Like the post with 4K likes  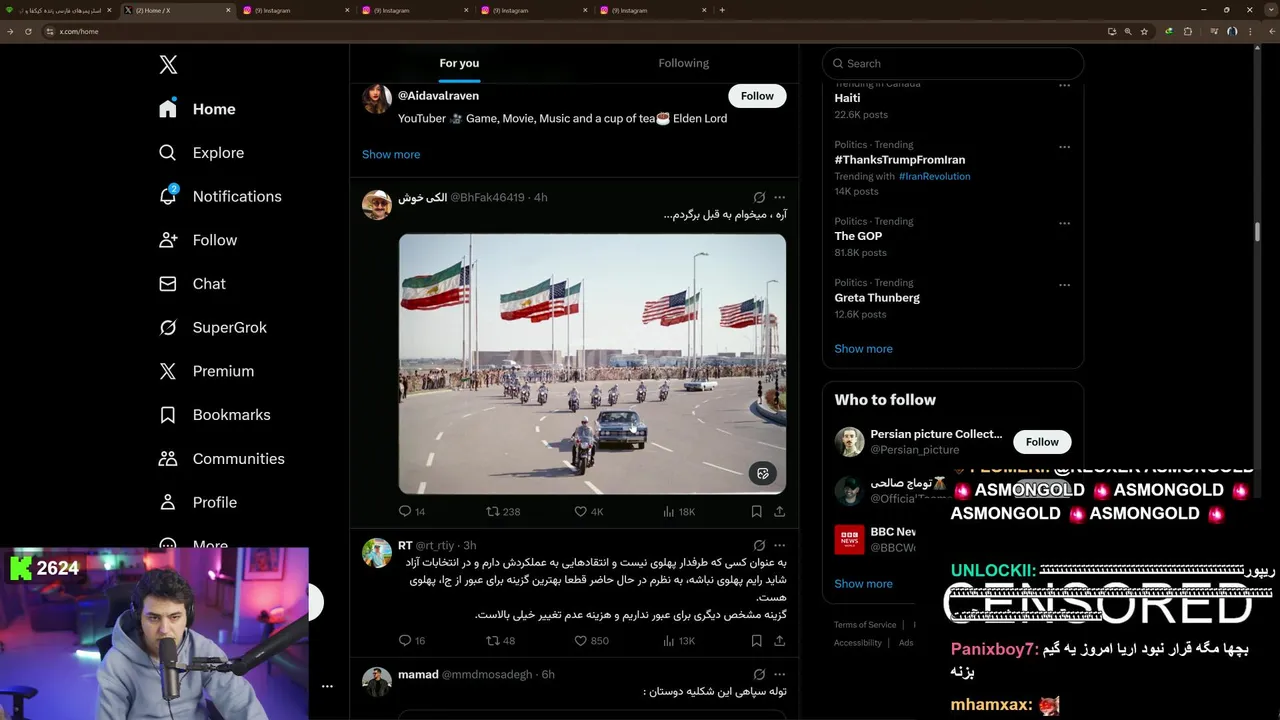click(x=589, y=511)
